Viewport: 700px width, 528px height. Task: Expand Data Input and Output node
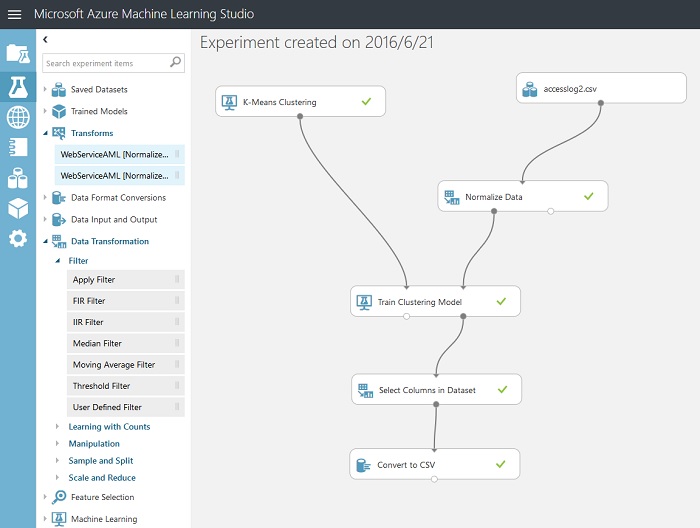point(45,219)
